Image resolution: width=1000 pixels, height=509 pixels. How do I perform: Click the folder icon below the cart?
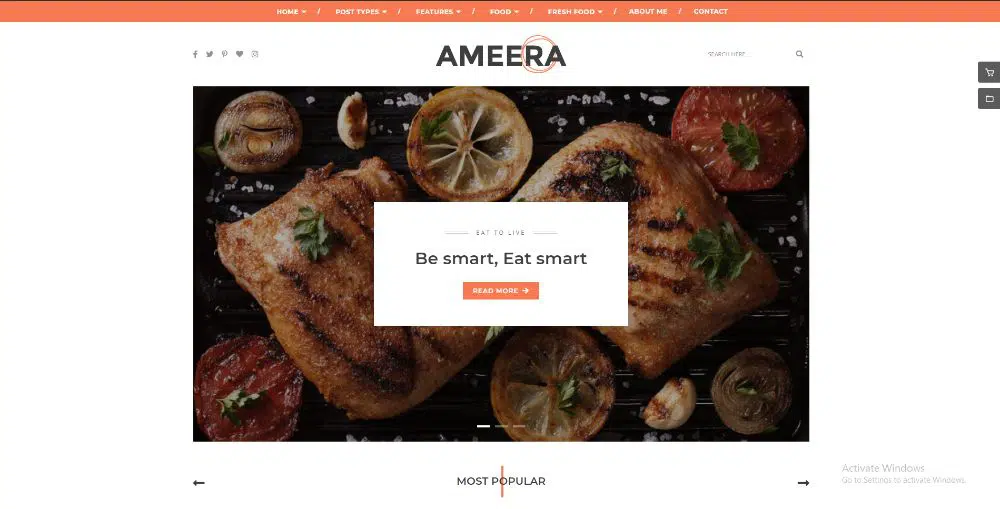(x=989, y=99)
